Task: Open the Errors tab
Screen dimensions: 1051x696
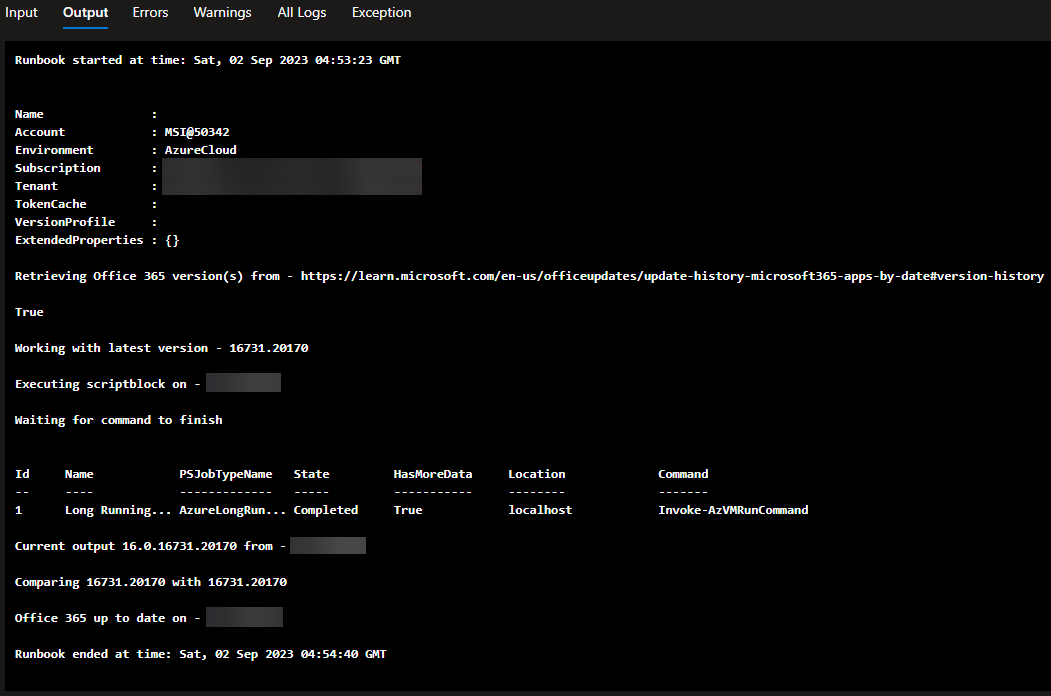Action: click(x=150, y=13)
